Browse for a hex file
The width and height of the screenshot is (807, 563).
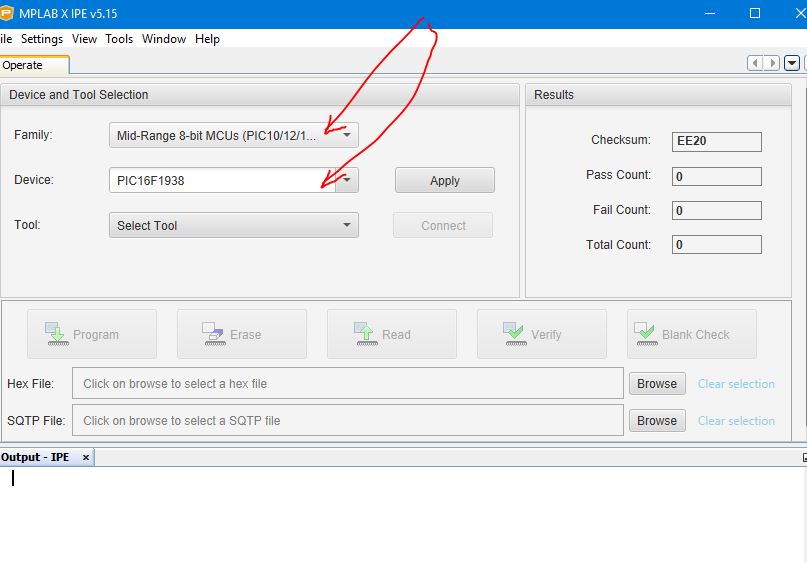pos(657,384)
